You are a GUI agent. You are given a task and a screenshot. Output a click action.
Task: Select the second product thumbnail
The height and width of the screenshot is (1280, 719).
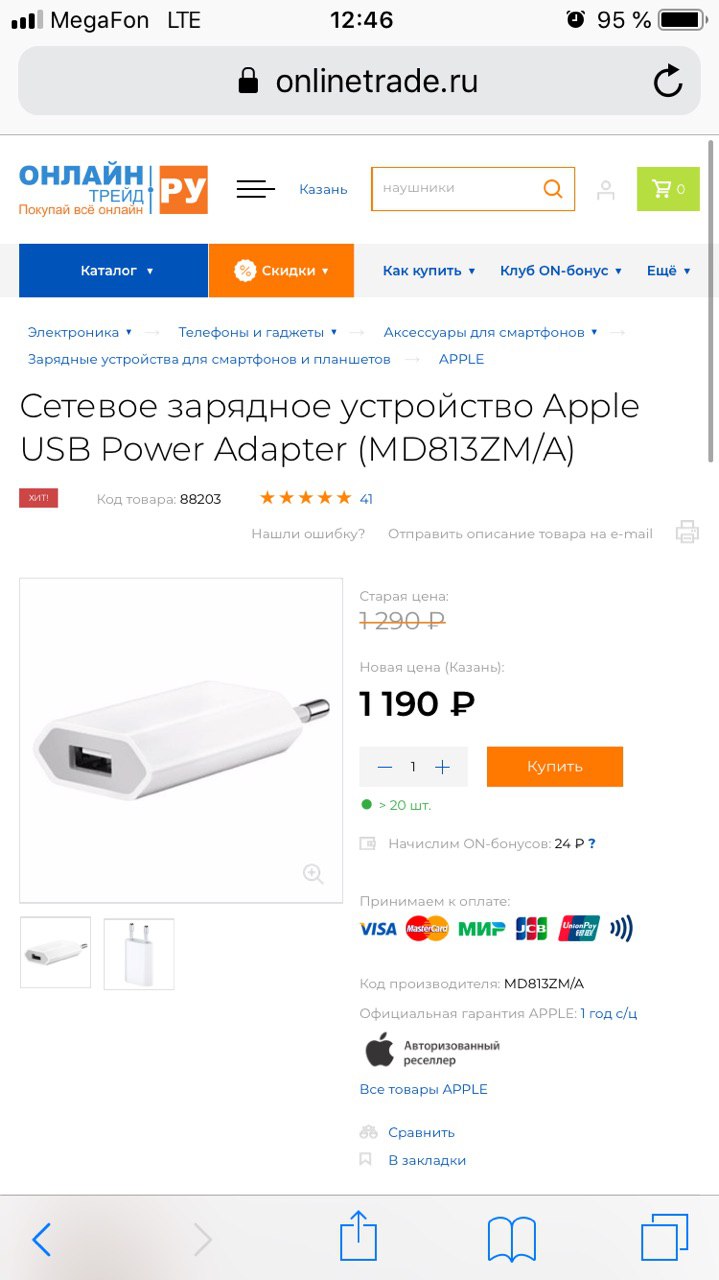pyautogui.click(x=139, y=954)
